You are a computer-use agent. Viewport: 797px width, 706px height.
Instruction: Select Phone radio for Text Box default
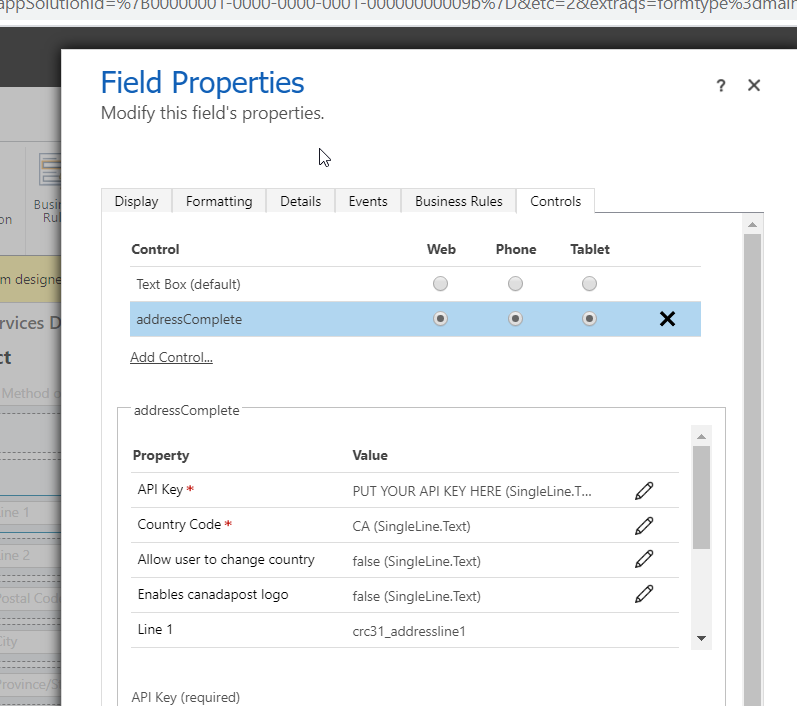tap(515, 284)
